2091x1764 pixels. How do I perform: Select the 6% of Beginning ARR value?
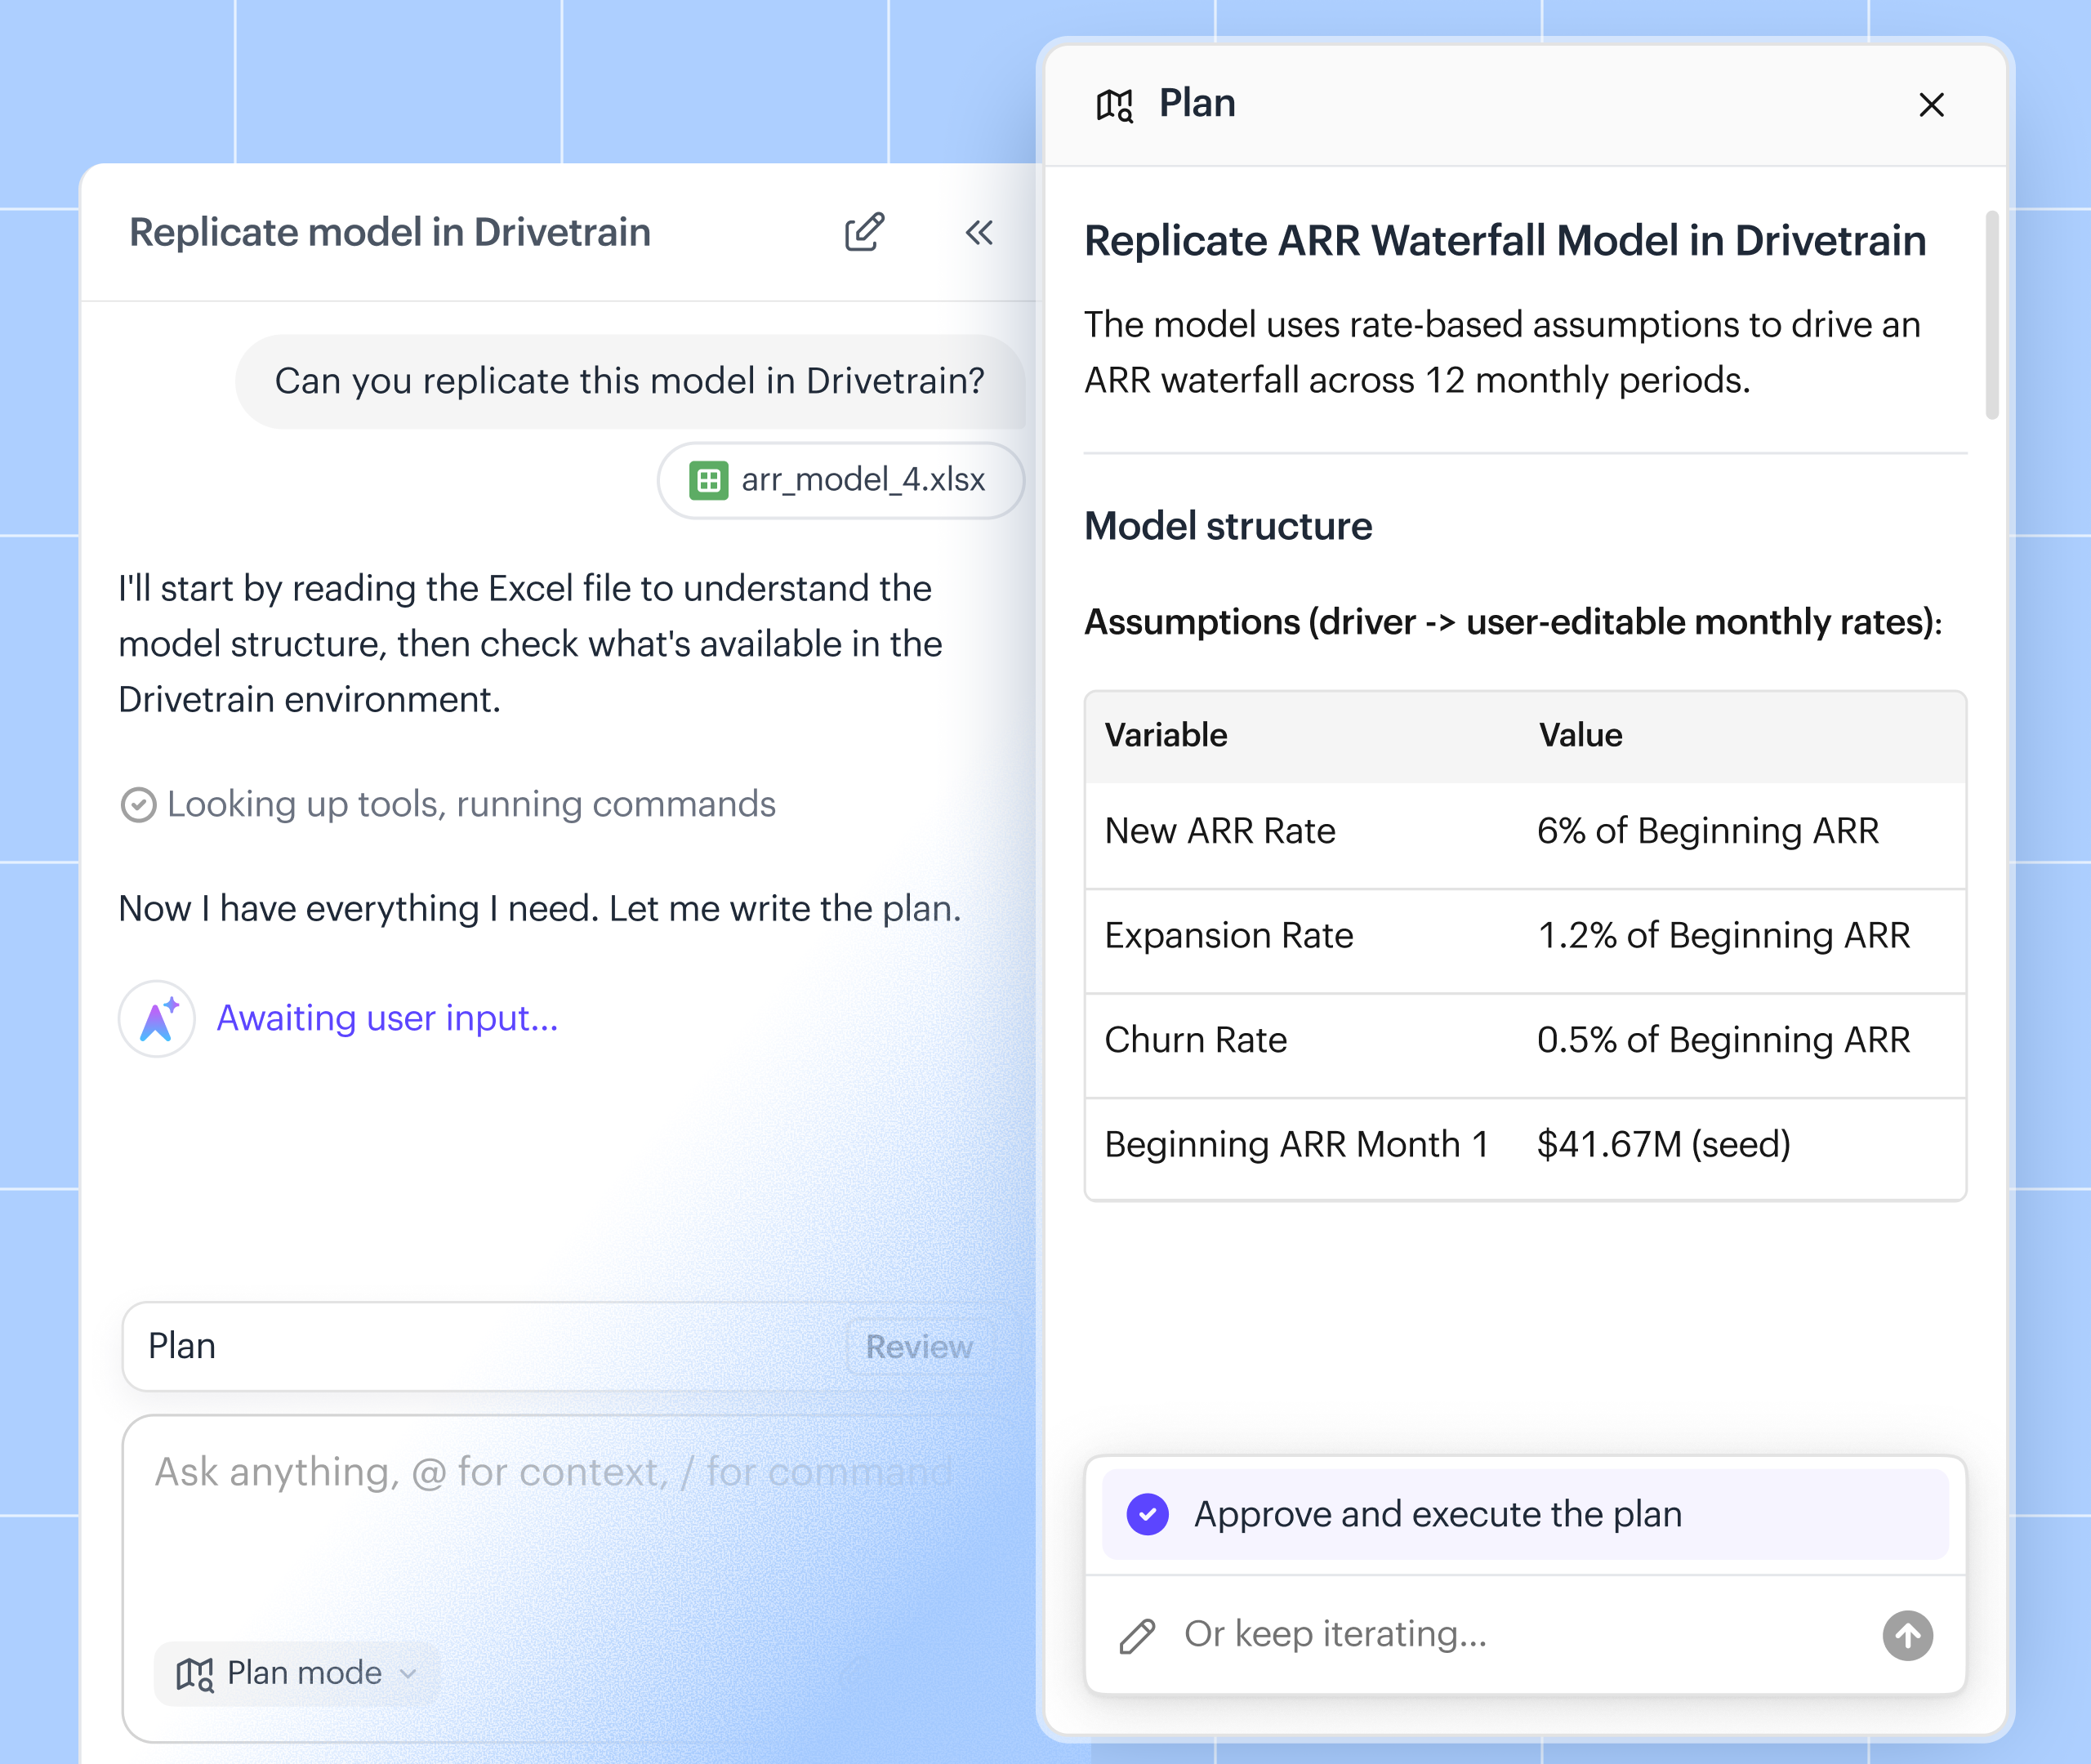[x=1708, y=831]
